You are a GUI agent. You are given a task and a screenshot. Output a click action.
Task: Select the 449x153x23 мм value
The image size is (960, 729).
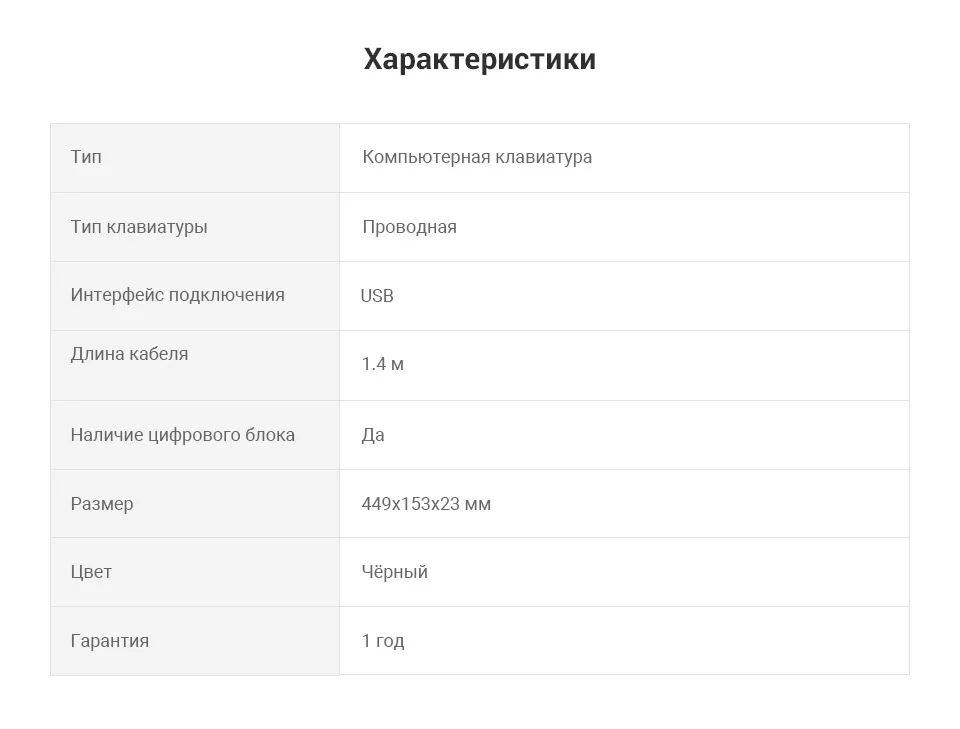pos(426,504)
